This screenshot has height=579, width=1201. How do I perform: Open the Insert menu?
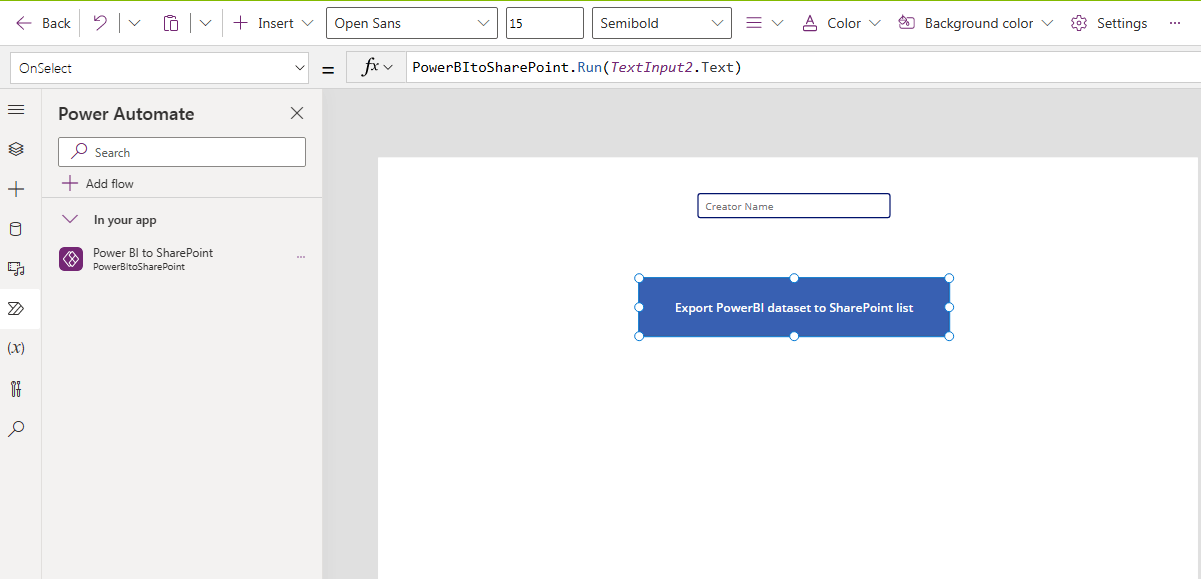tap(273, 23)
